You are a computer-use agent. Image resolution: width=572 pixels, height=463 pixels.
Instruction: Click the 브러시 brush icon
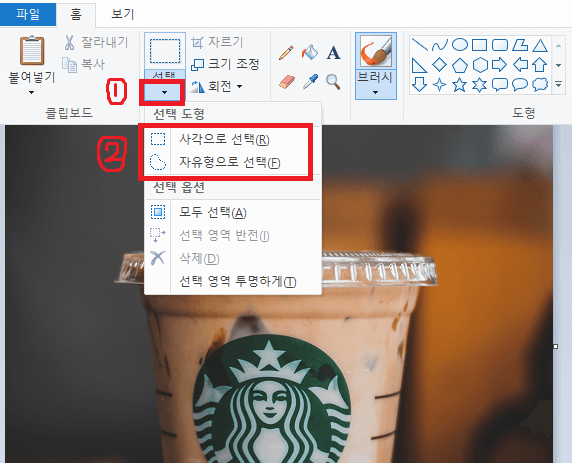[376, 51]
